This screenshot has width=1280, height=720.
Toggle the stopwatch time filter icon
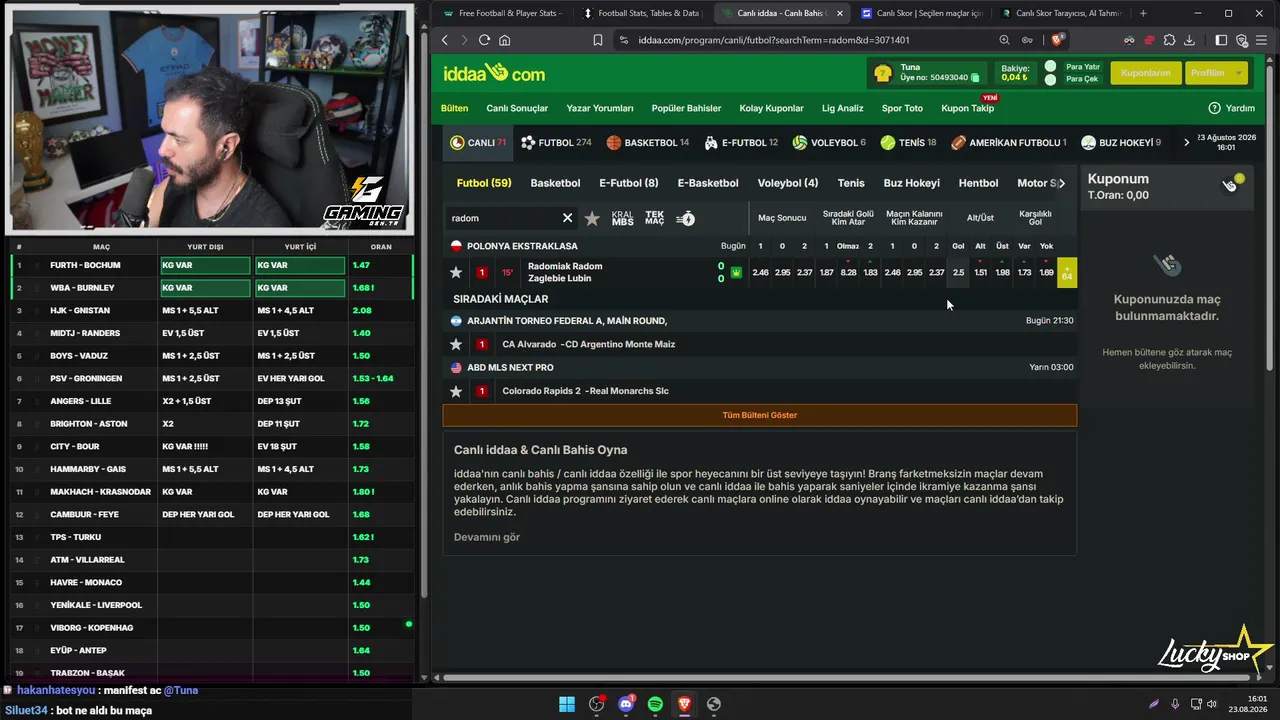[x=685, y=218]
